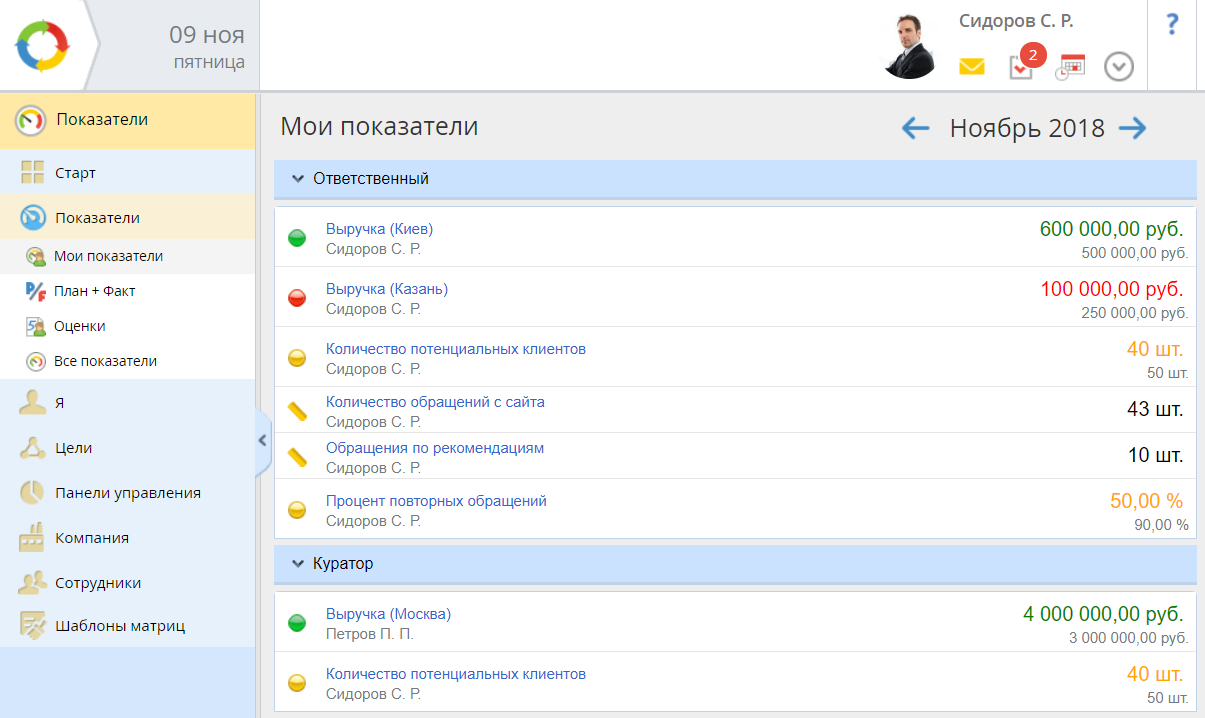Collapse the Ответственный section
Viewport: 1205px width, 718px height.
tap(297, 179)
